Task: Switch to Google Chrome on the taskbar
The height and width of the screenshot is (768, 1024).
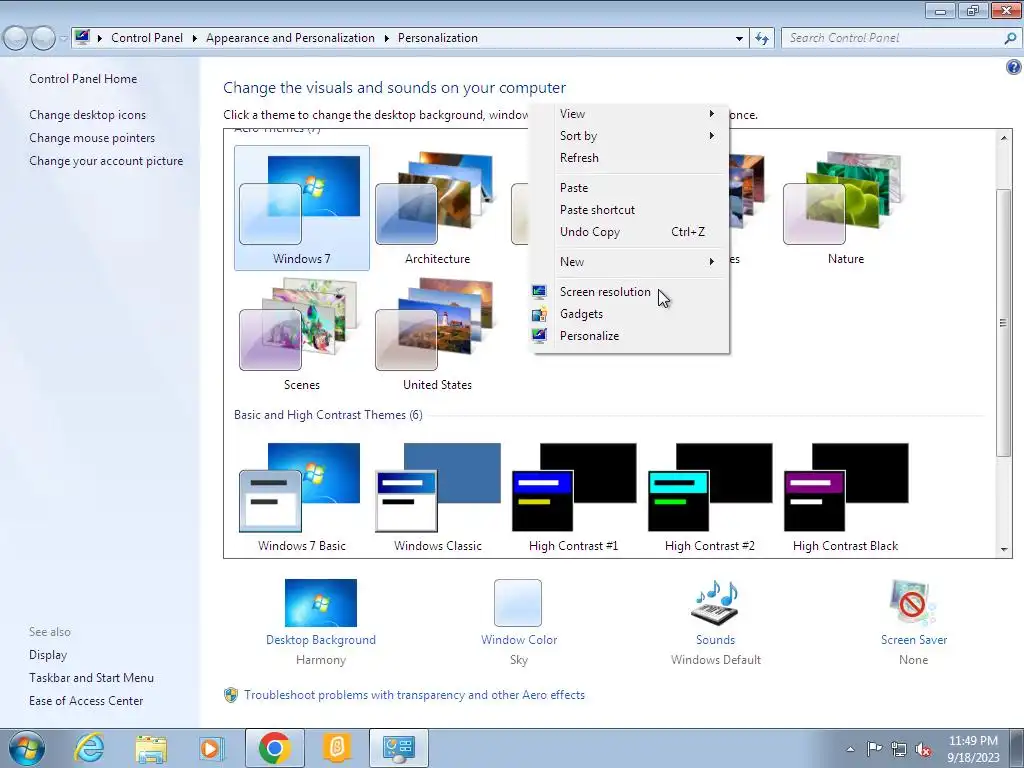Action: coord(274,748)
